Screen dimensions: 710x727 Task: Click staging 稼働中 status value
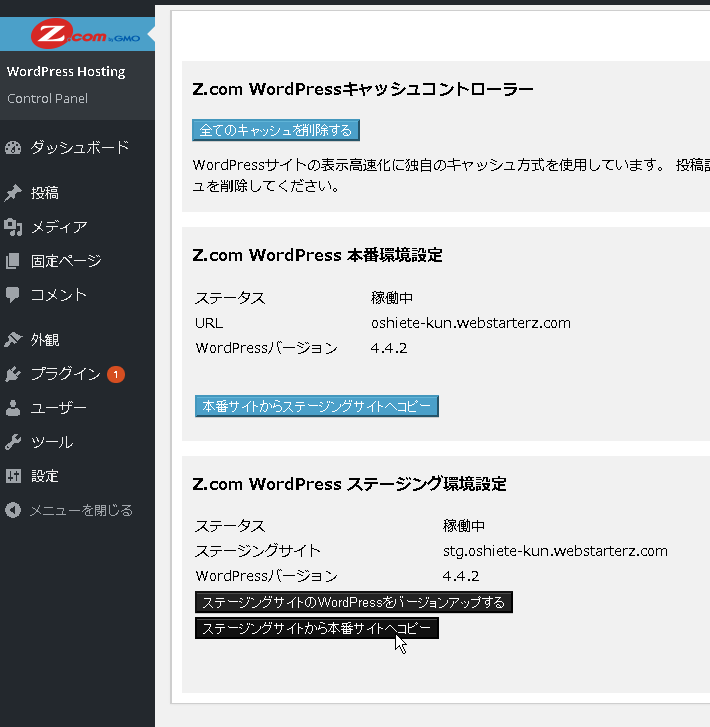464,526
